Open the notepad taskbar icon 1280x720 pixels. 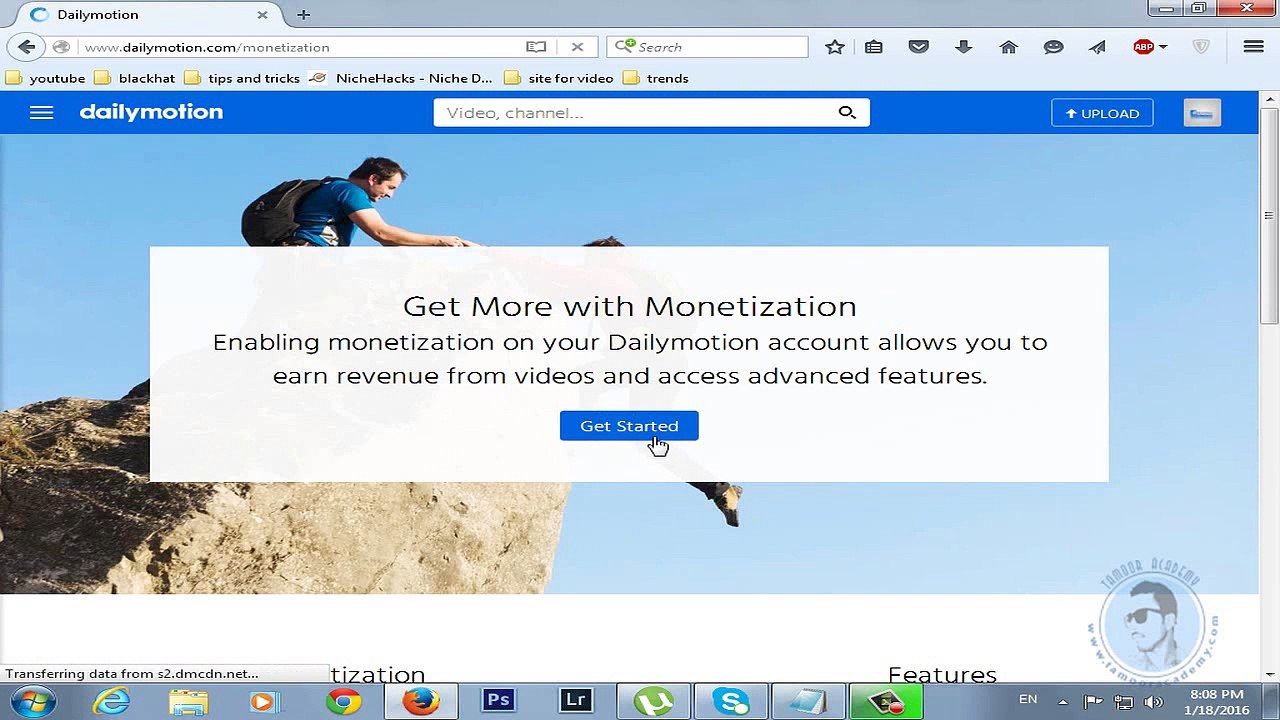click(x=808, y=701)
